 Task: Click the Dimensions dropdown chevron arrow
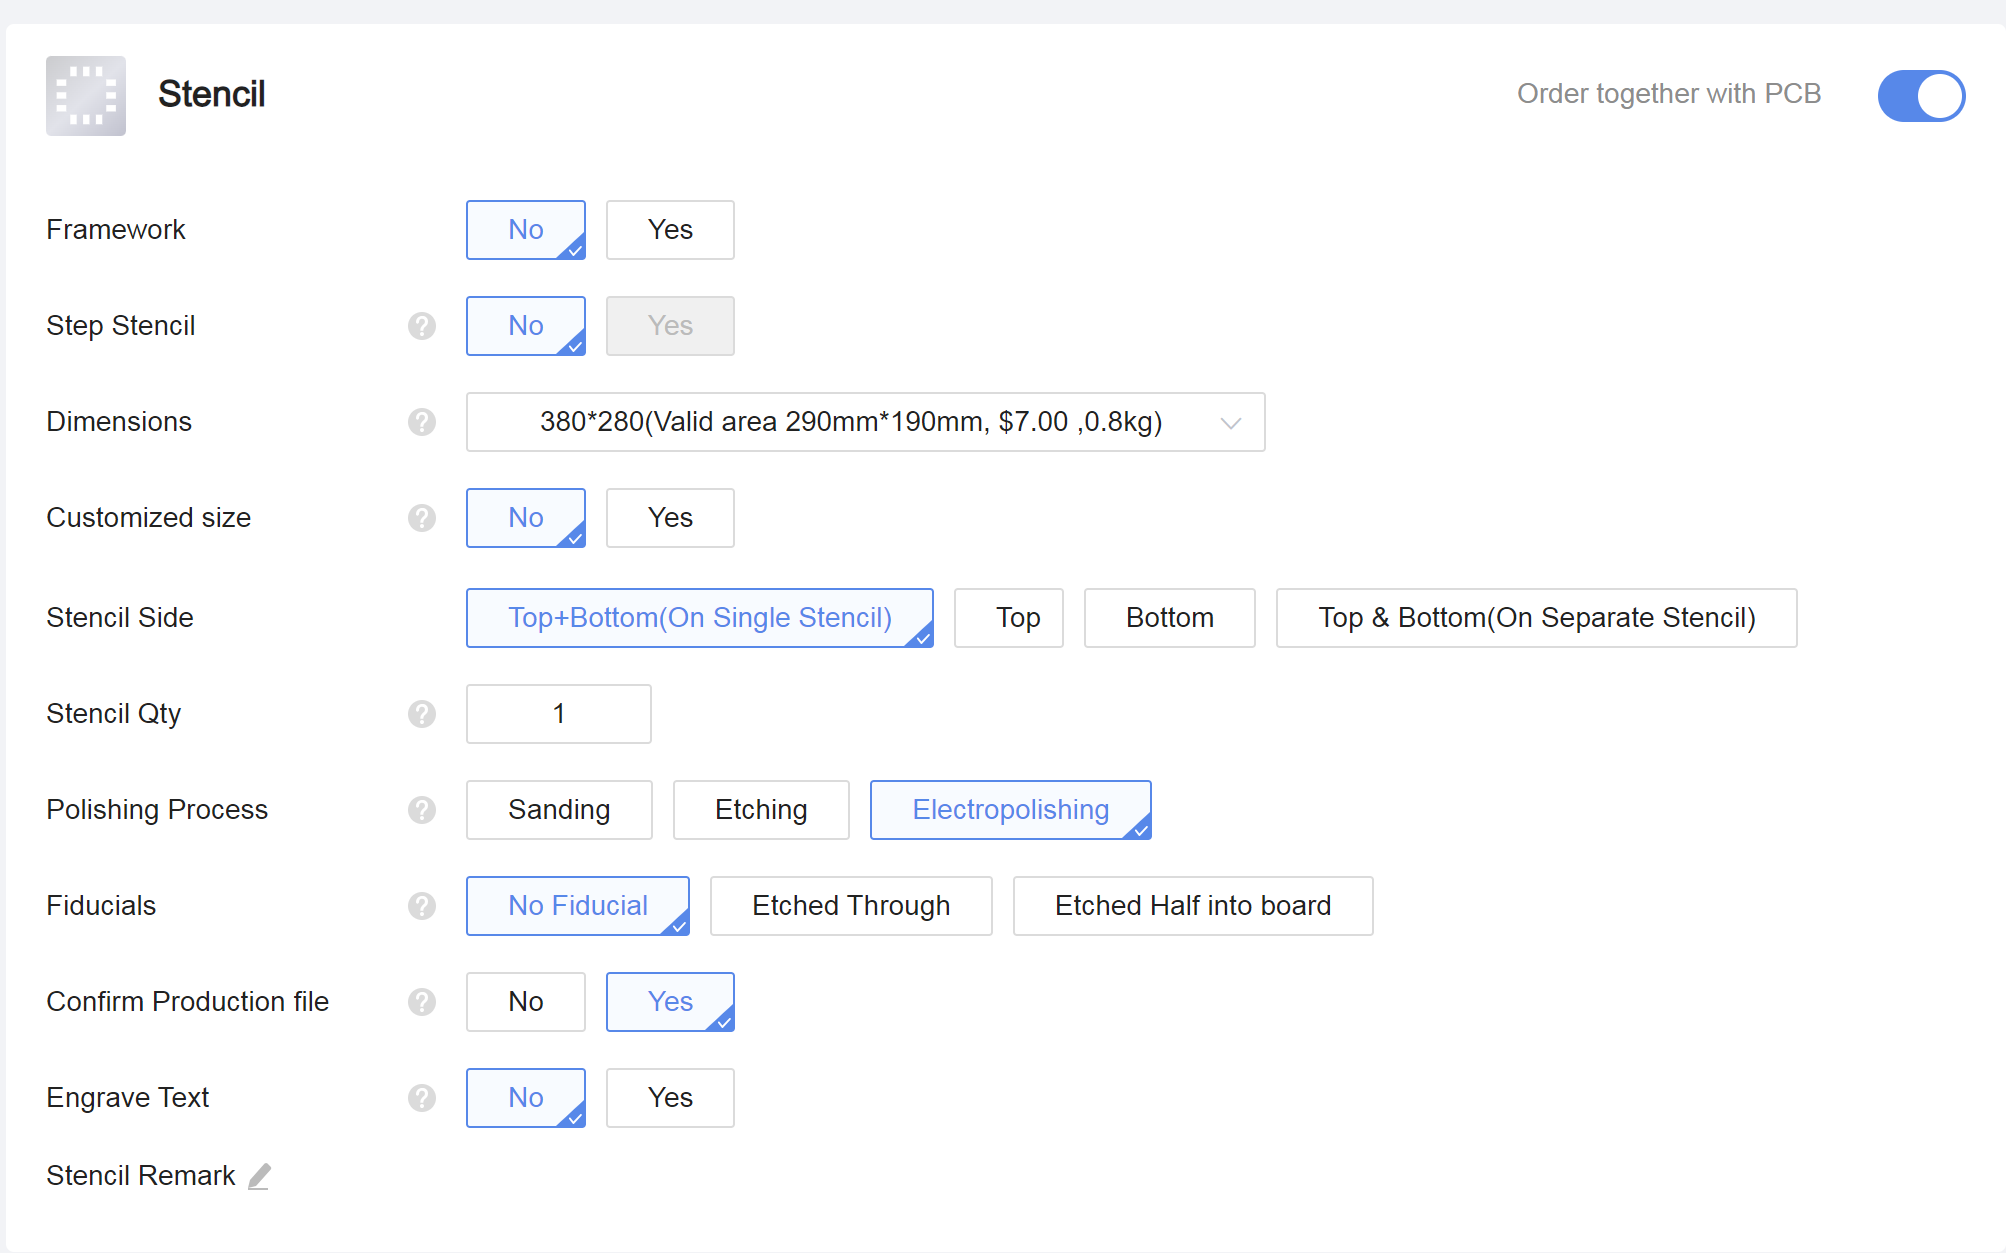[x=1231, y=423]
